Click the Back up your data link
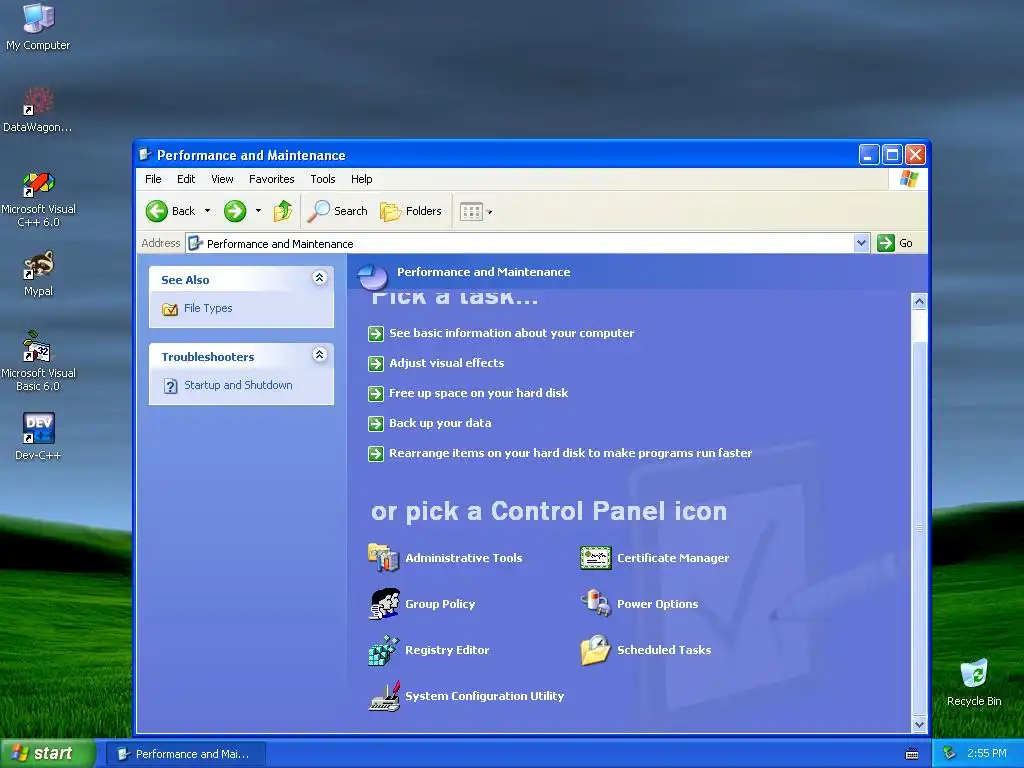The image size is (1024, 768). [440, 423]
